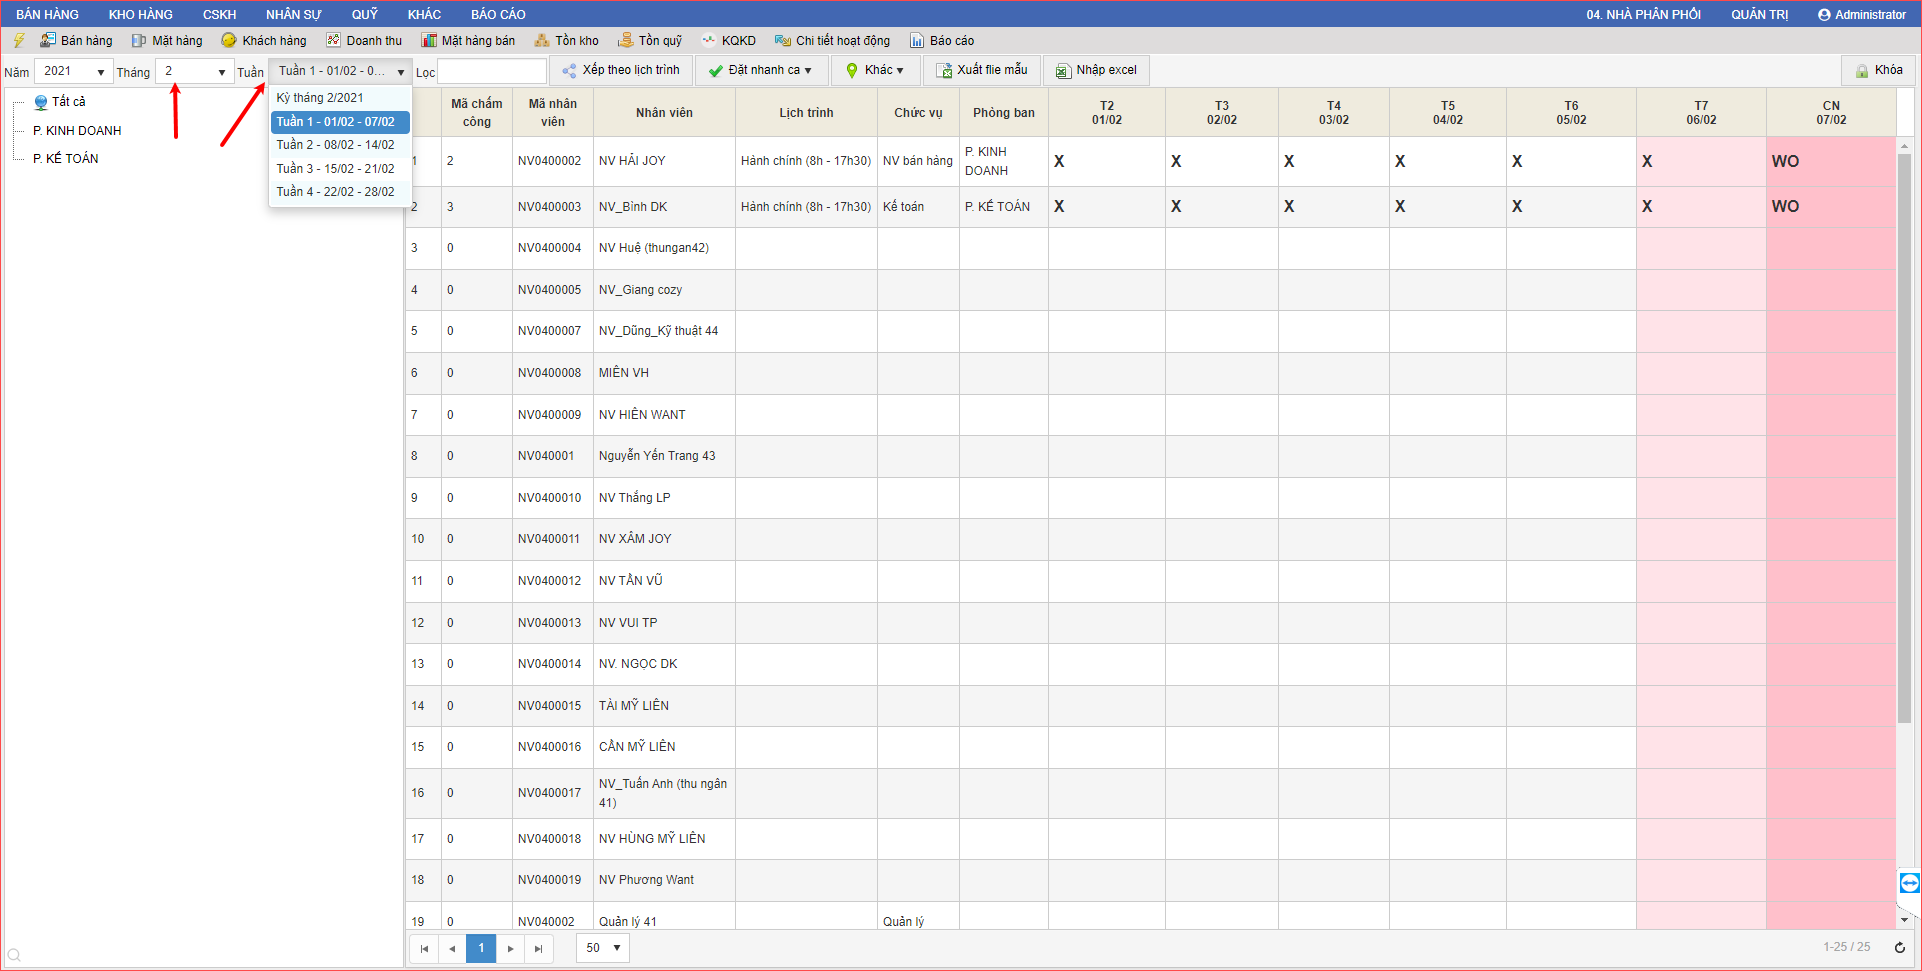Select P. KINH DOANH tree node
The width and height of the screenshot is (1922, 971).
coord(77,131)
